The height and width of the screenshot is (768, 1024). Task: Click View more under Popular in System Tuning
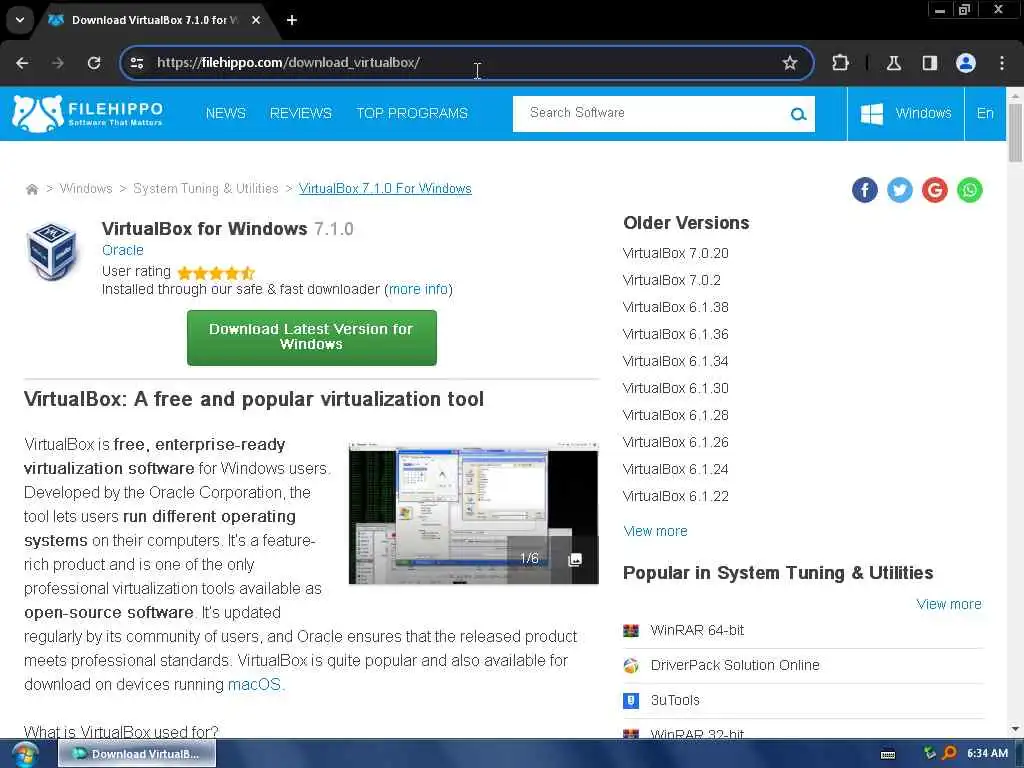click(949, 604)
